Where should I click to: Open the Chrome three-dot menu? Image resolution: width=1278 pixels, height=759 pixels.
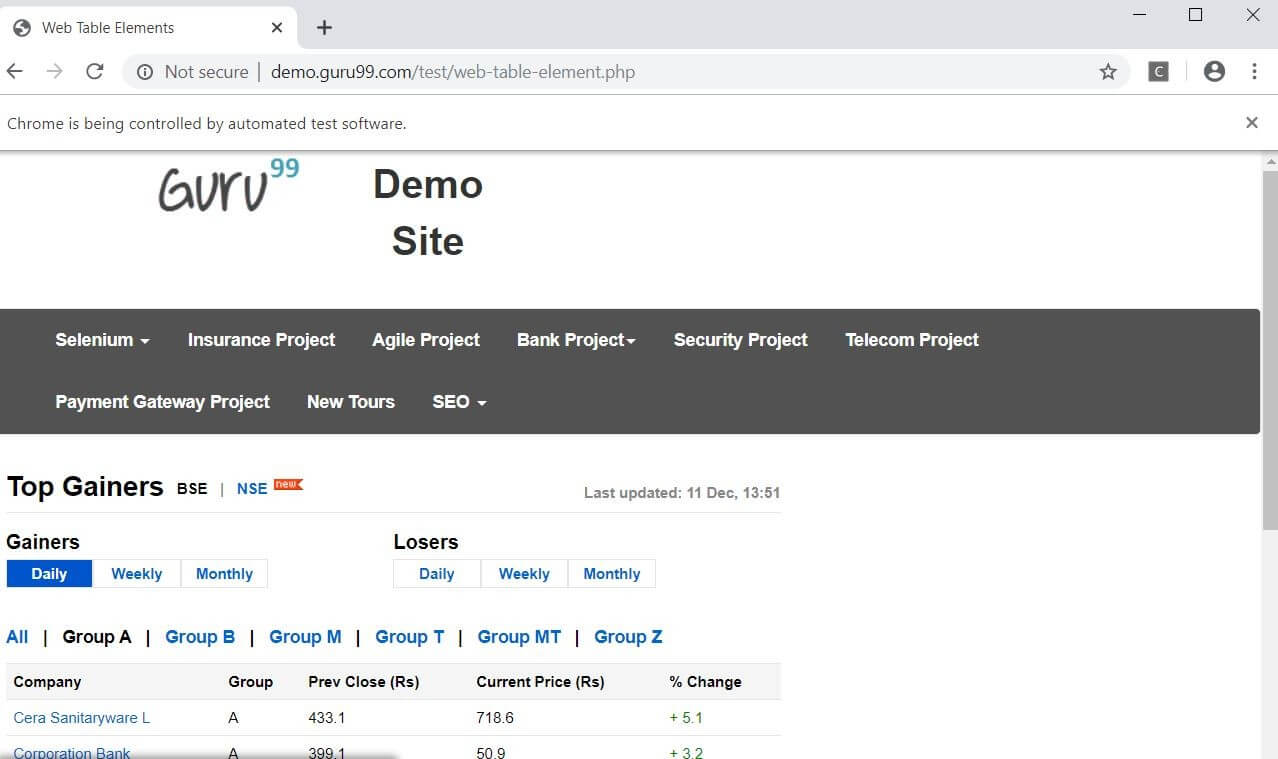coord(1254,71)
